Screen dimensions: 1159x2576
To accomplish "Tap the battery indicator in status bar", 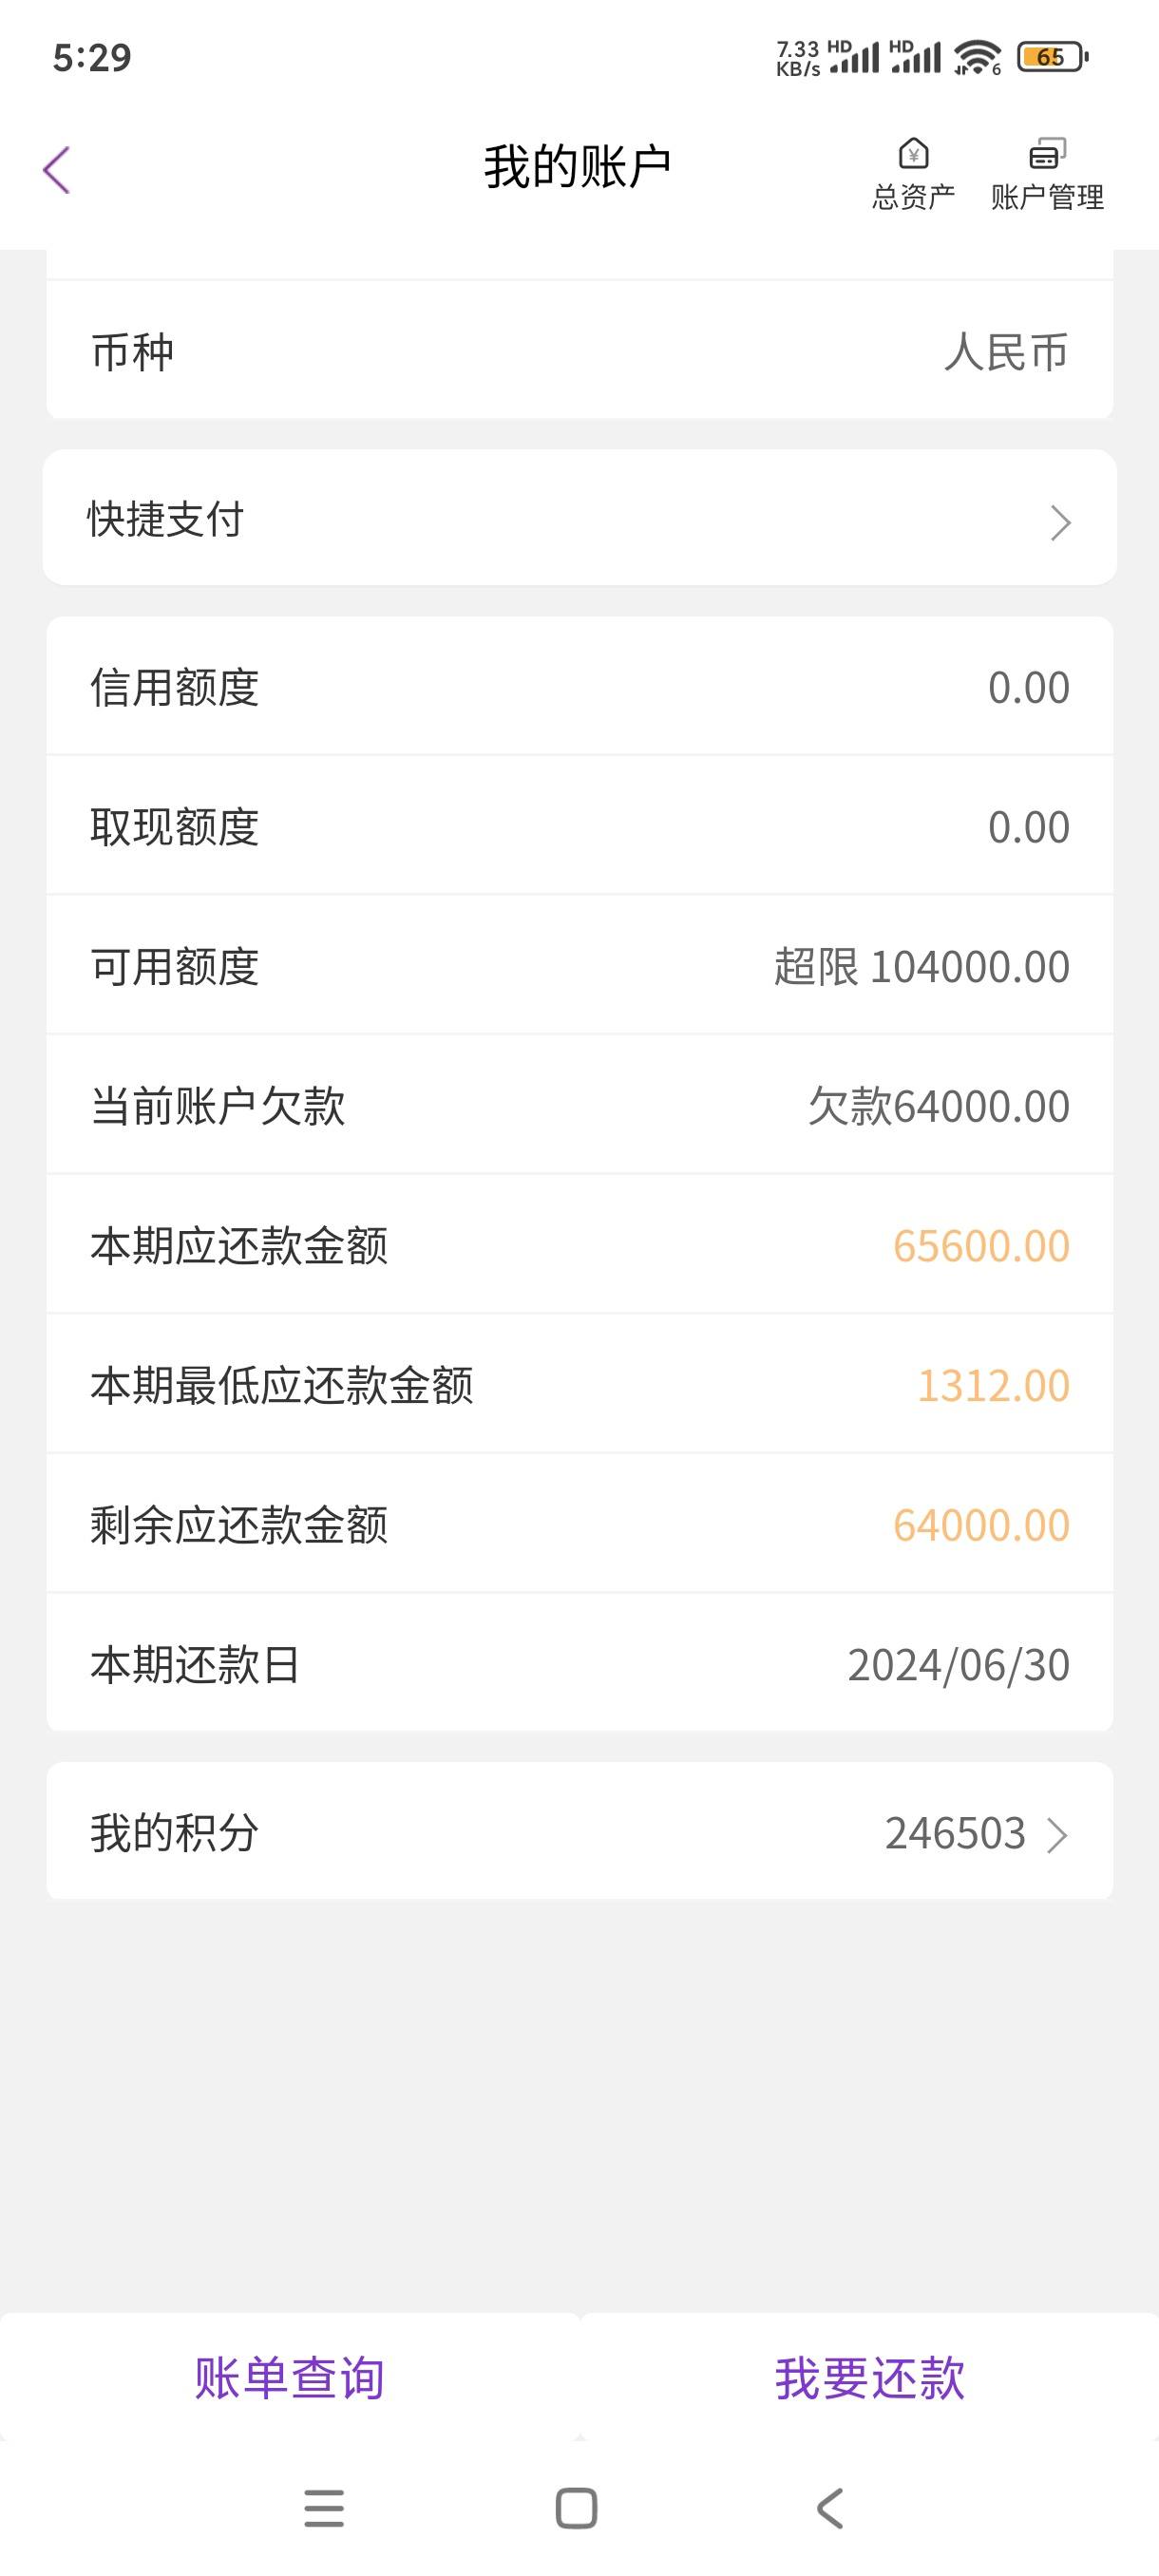I will tap(1052, 57).
